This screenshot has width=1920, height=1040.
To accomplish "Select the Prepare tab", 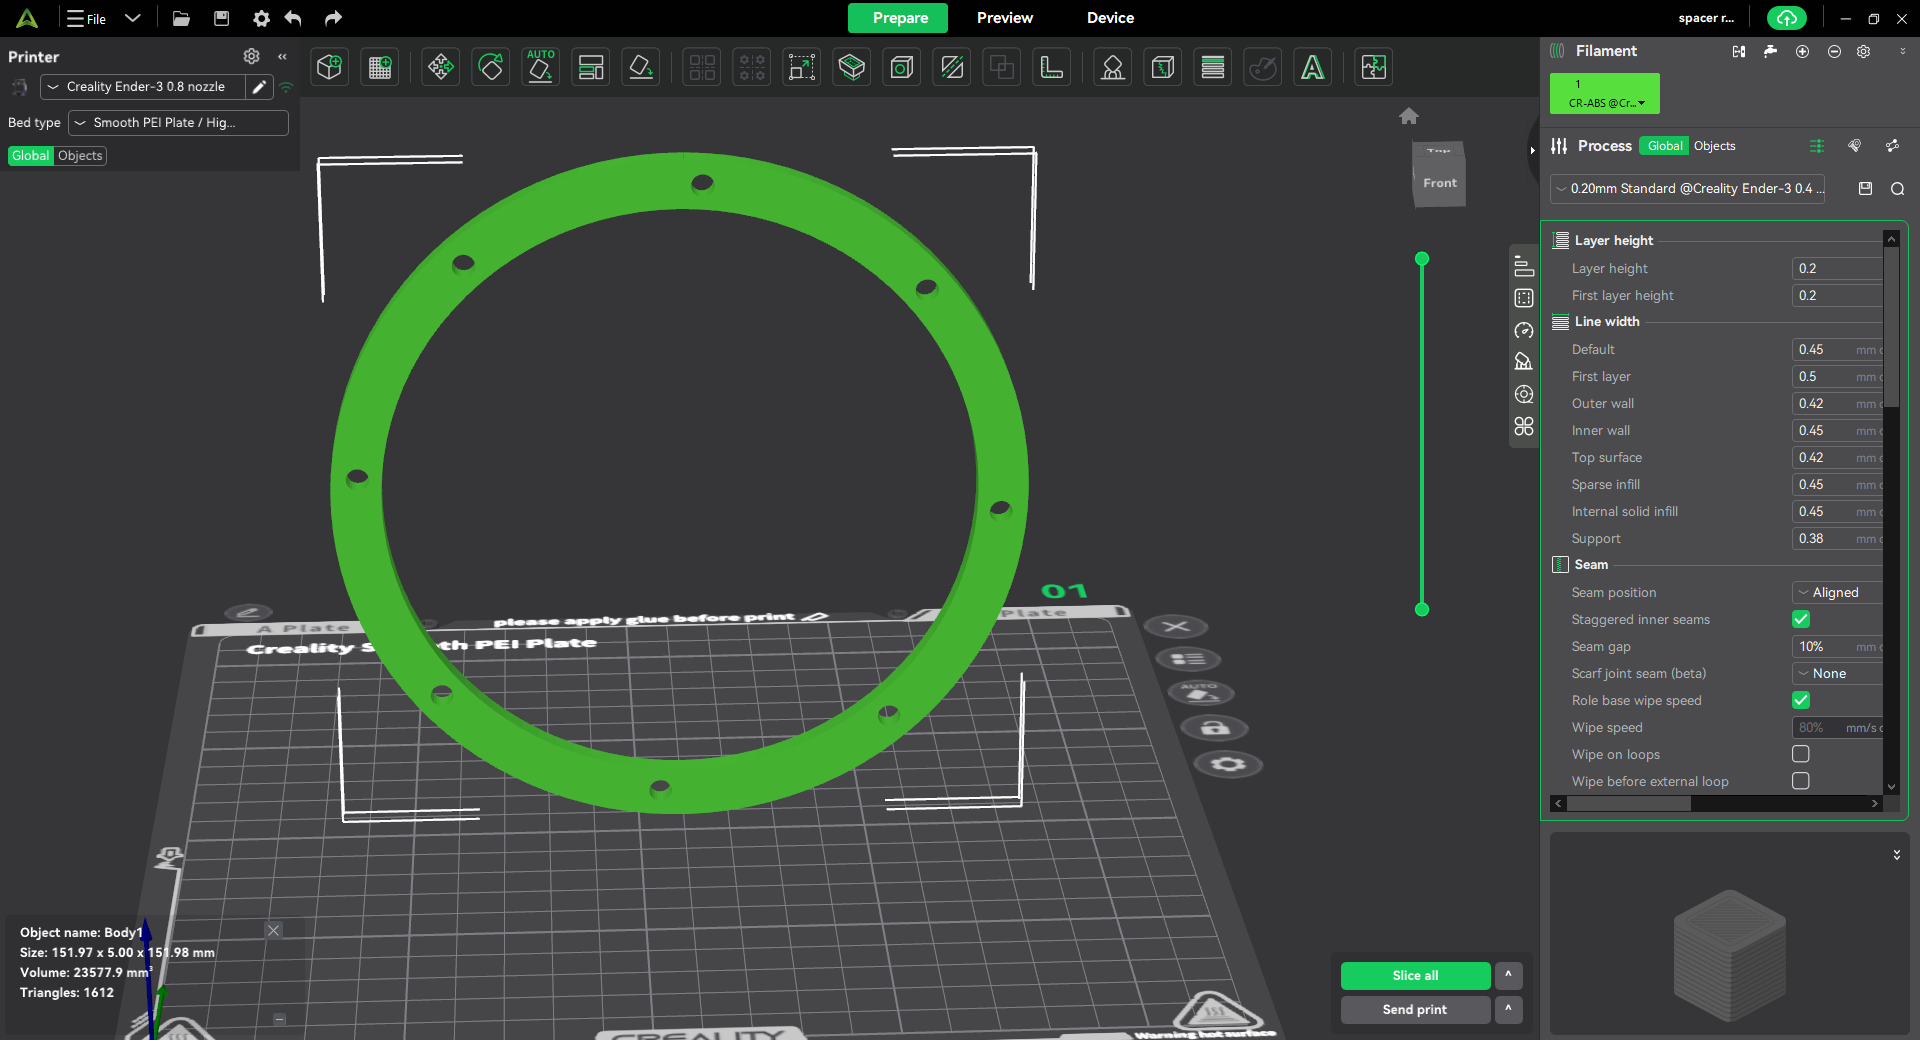I will pos(899,18).
